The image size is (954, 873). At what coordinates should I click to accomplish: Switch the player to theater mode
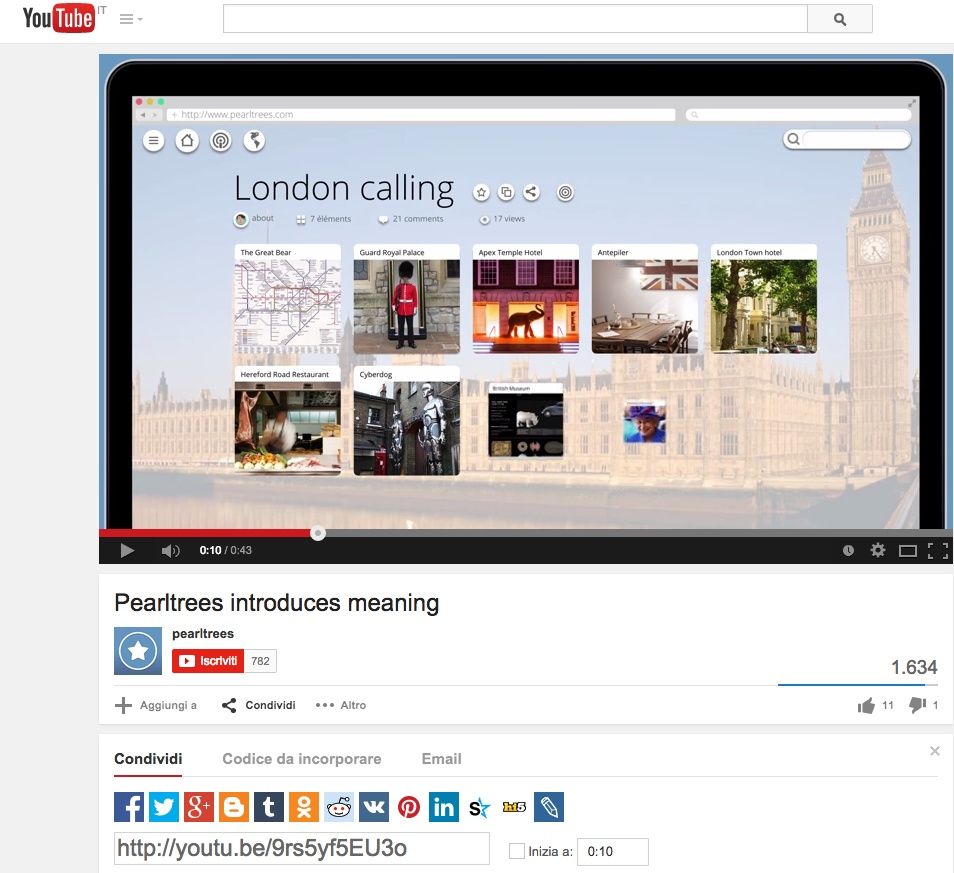[x=908, y=551]
